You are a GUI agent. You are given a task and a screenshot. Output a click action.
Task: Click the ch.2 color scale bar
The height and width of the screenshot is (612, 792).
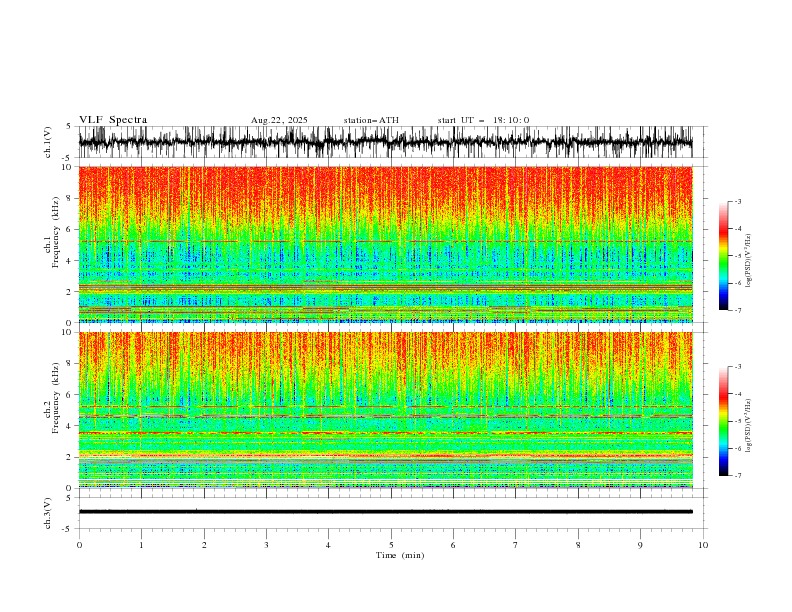click(x=723, y=421)
